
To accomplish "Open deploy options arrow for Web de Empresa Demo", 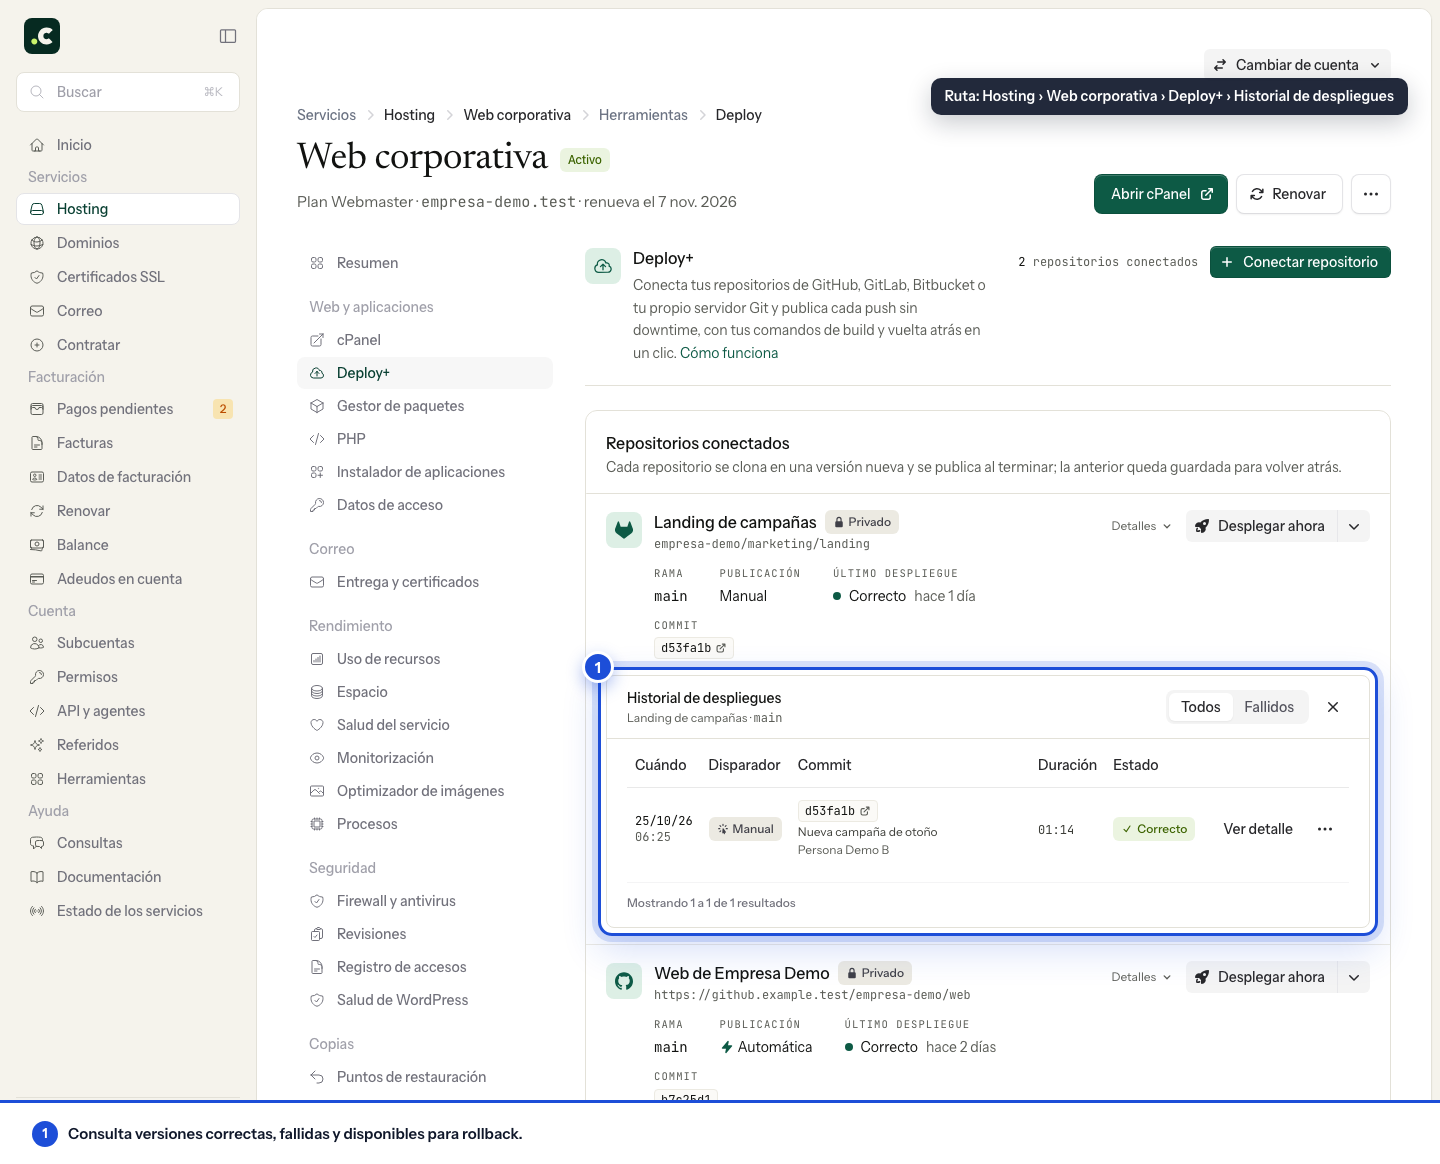I will click(1354, 977).
